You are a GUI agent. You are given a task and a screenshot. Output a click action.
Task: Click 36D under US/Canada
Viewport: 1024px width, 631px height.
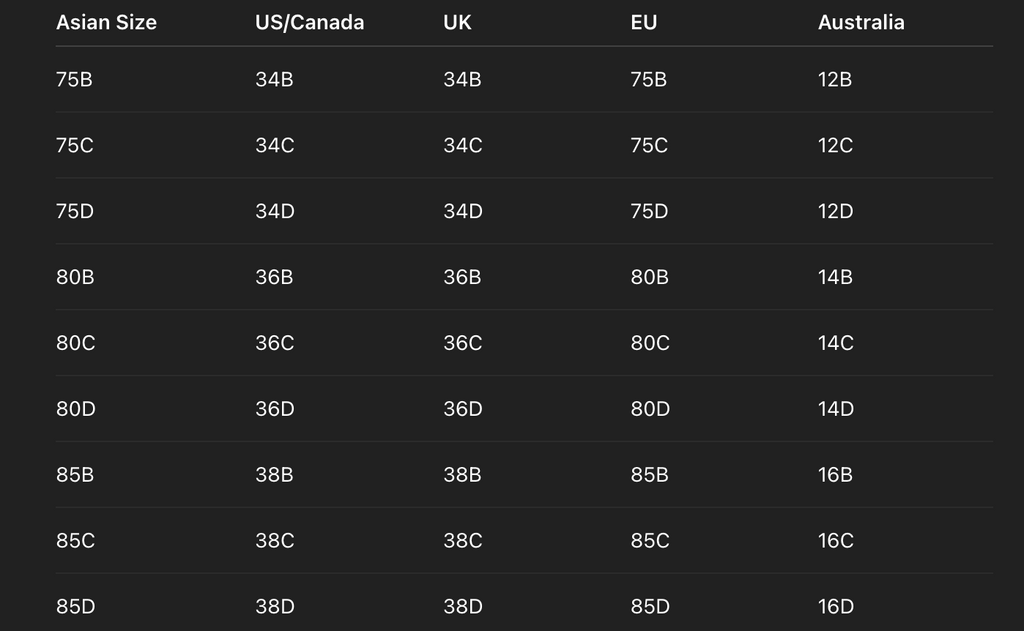274,410
